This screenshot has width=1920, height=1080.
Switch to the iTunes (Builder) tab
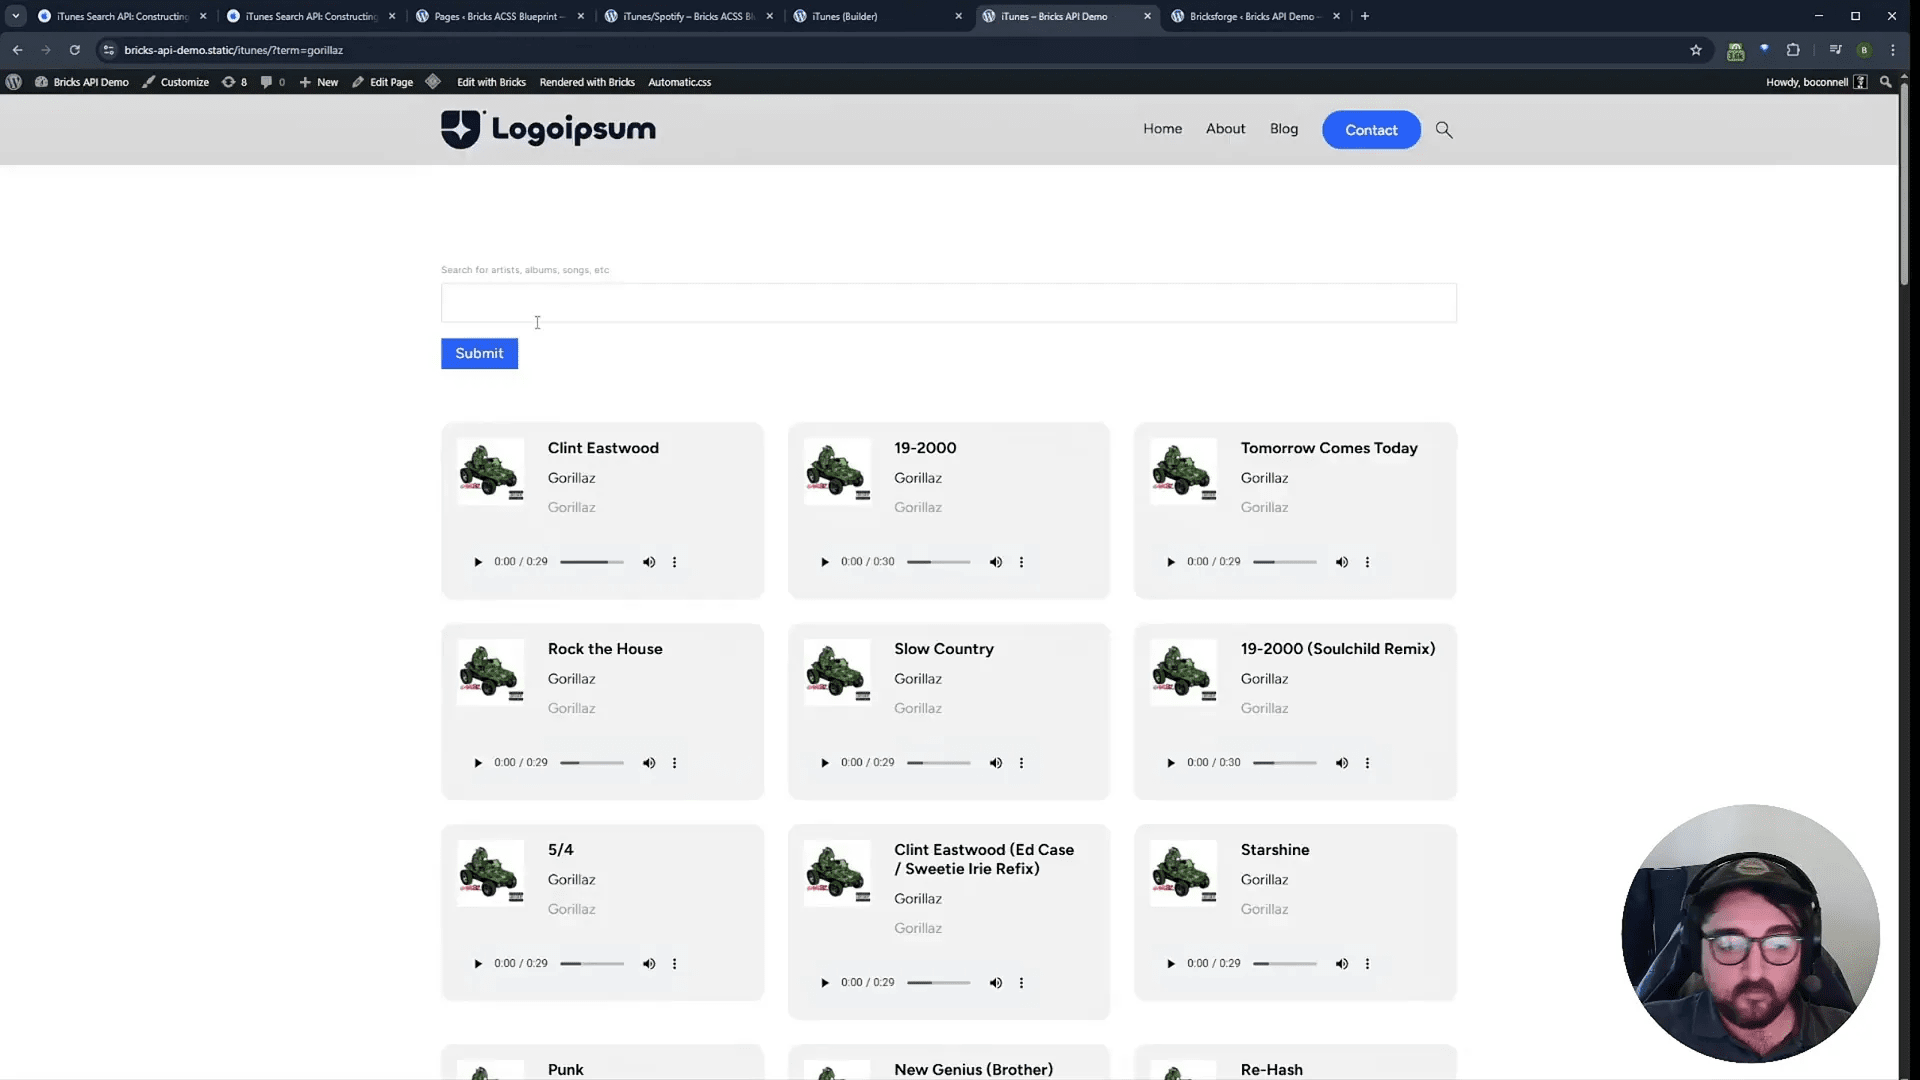(877, 16)
